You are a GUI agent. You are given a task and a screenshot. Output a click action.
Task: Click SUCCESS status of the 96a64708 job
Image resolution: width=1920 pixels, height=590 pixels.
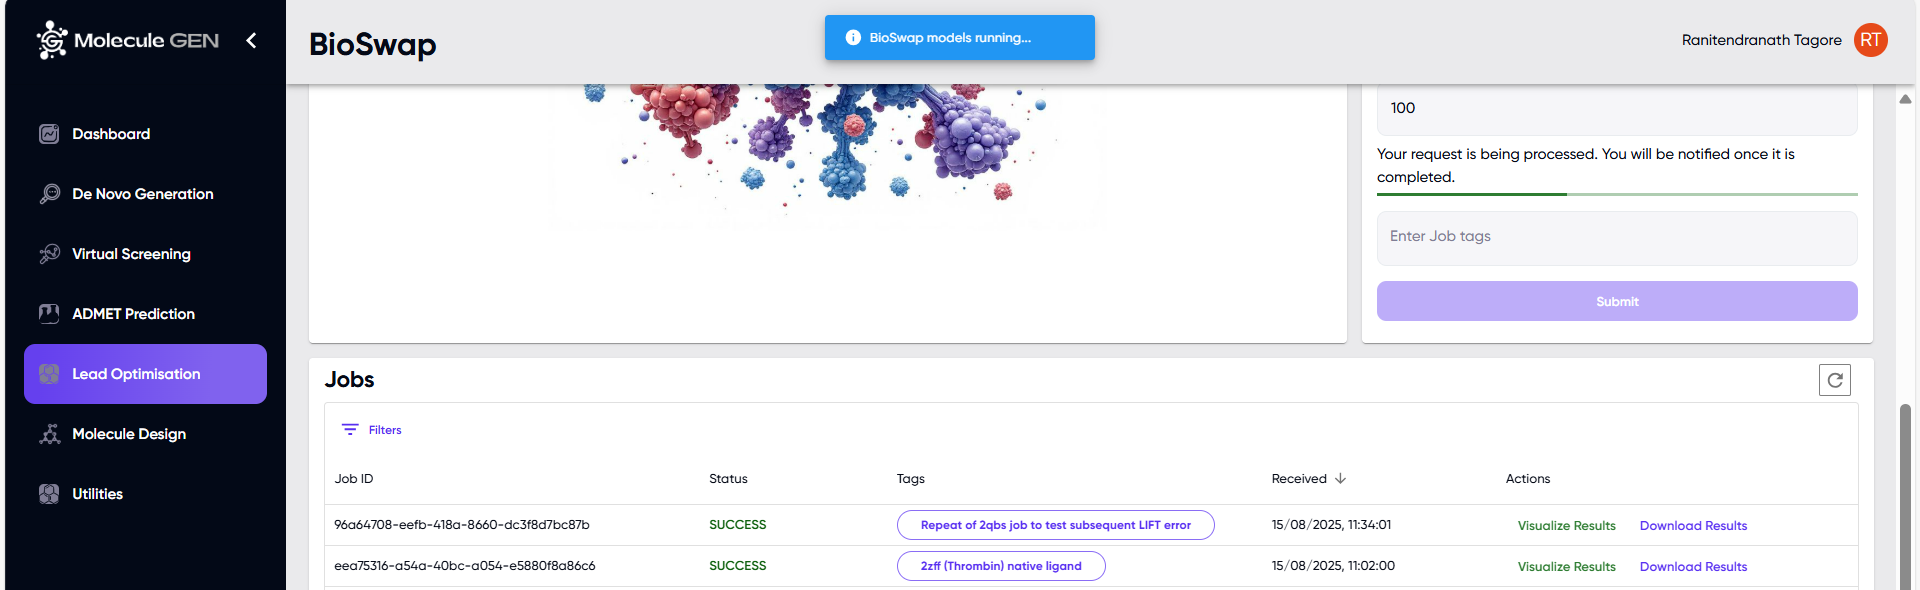[738, 525]
